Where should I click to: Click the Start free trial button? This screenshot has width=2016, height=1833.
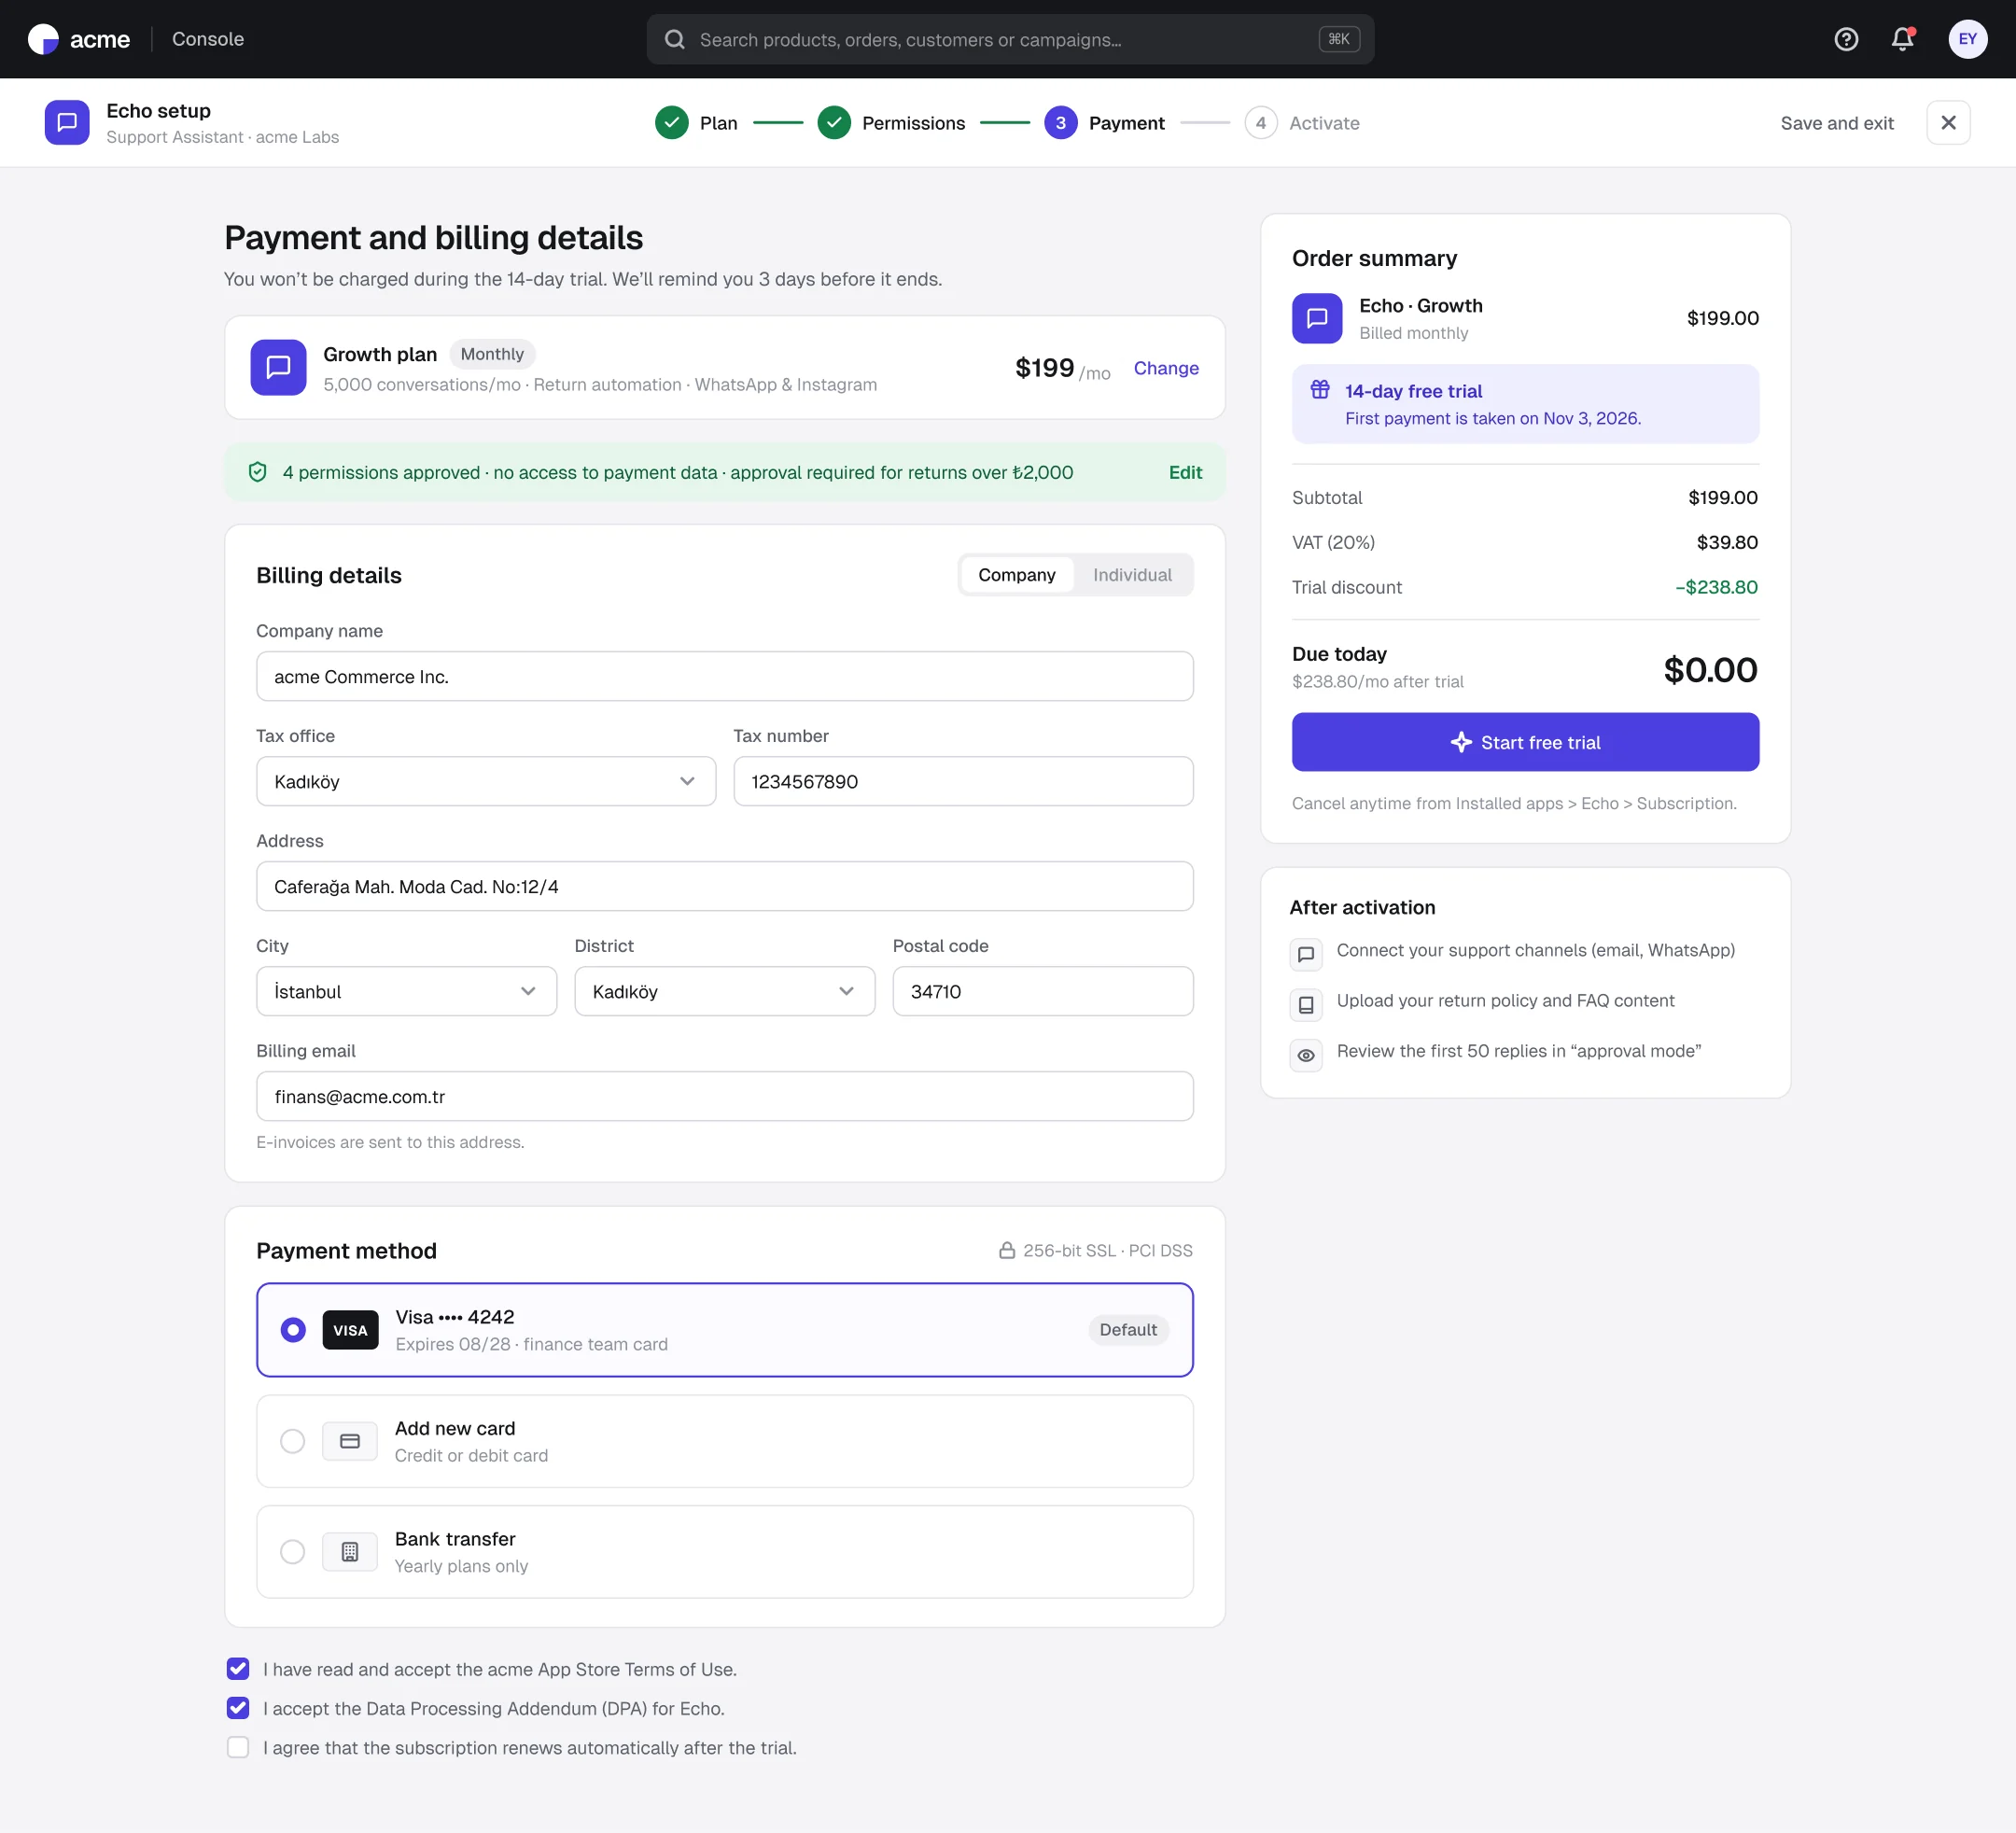[x=1525, y=742]
